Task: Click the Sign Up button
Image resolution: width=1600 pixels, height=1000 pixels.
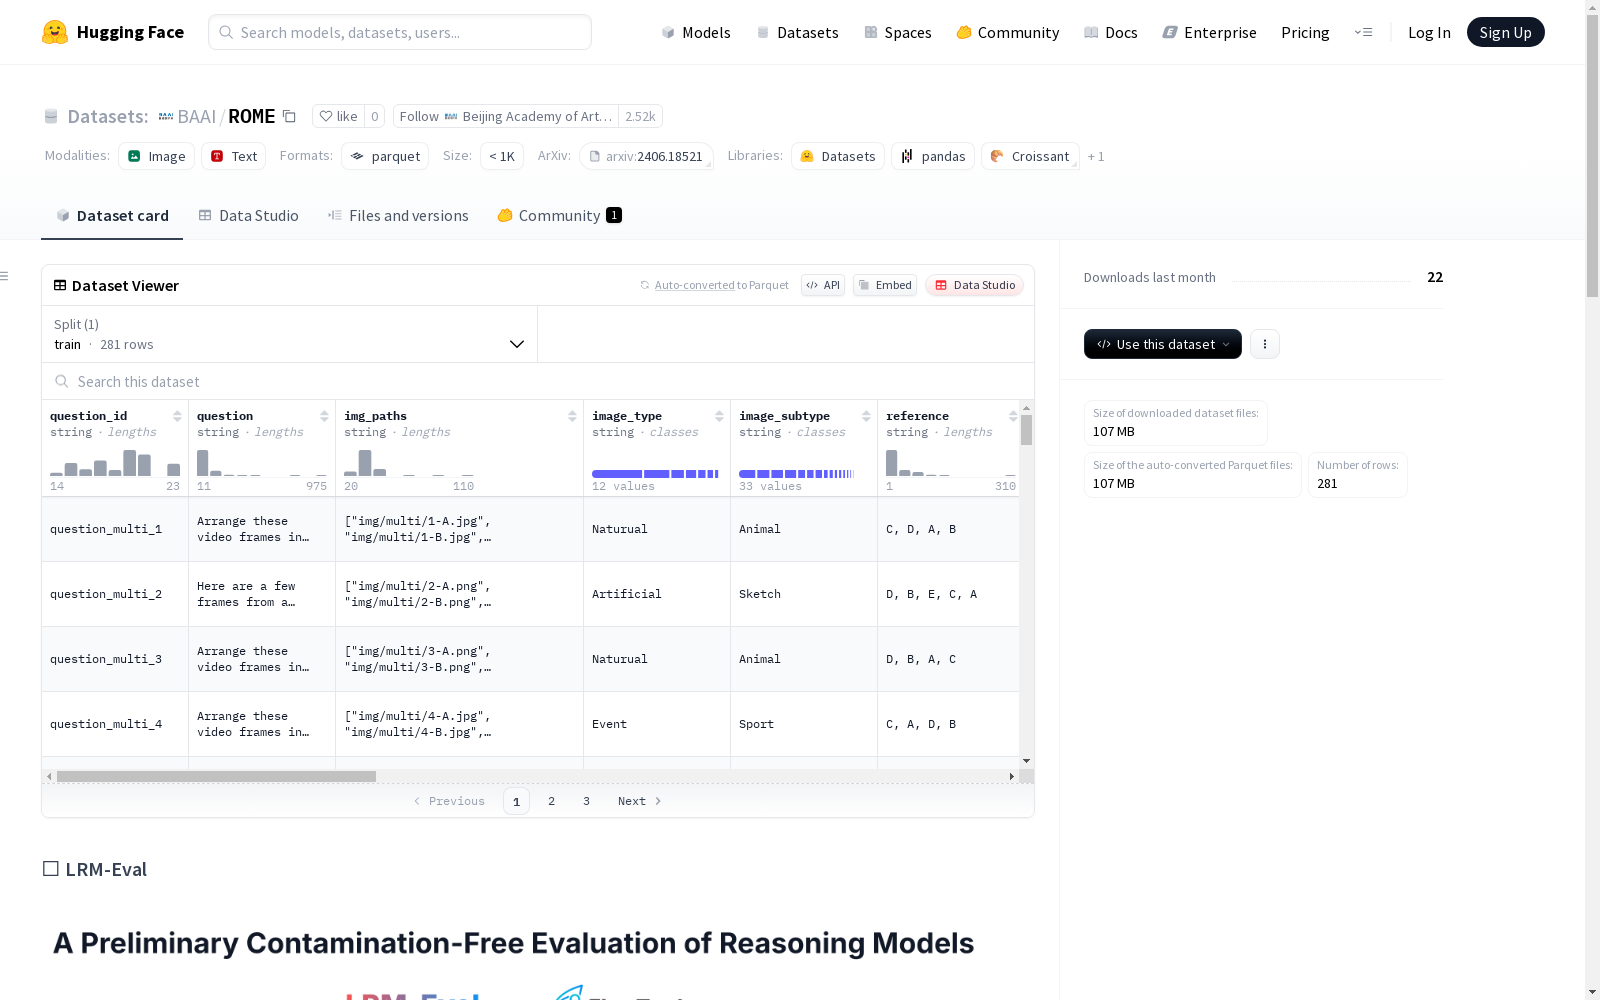Action: pos(1506,32)
